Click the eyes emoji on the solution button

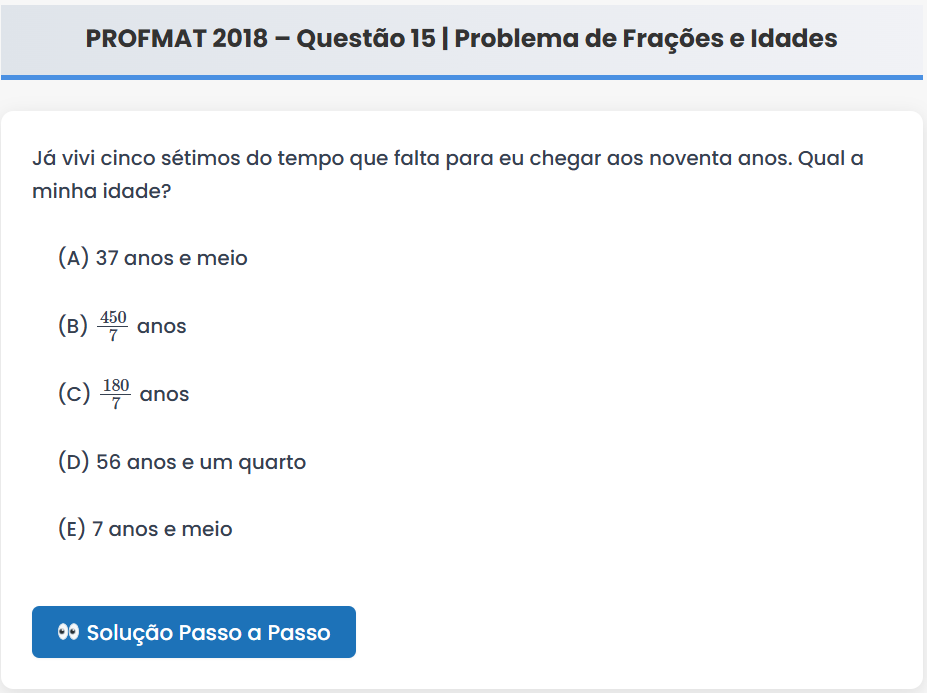[x=68, y=632]
